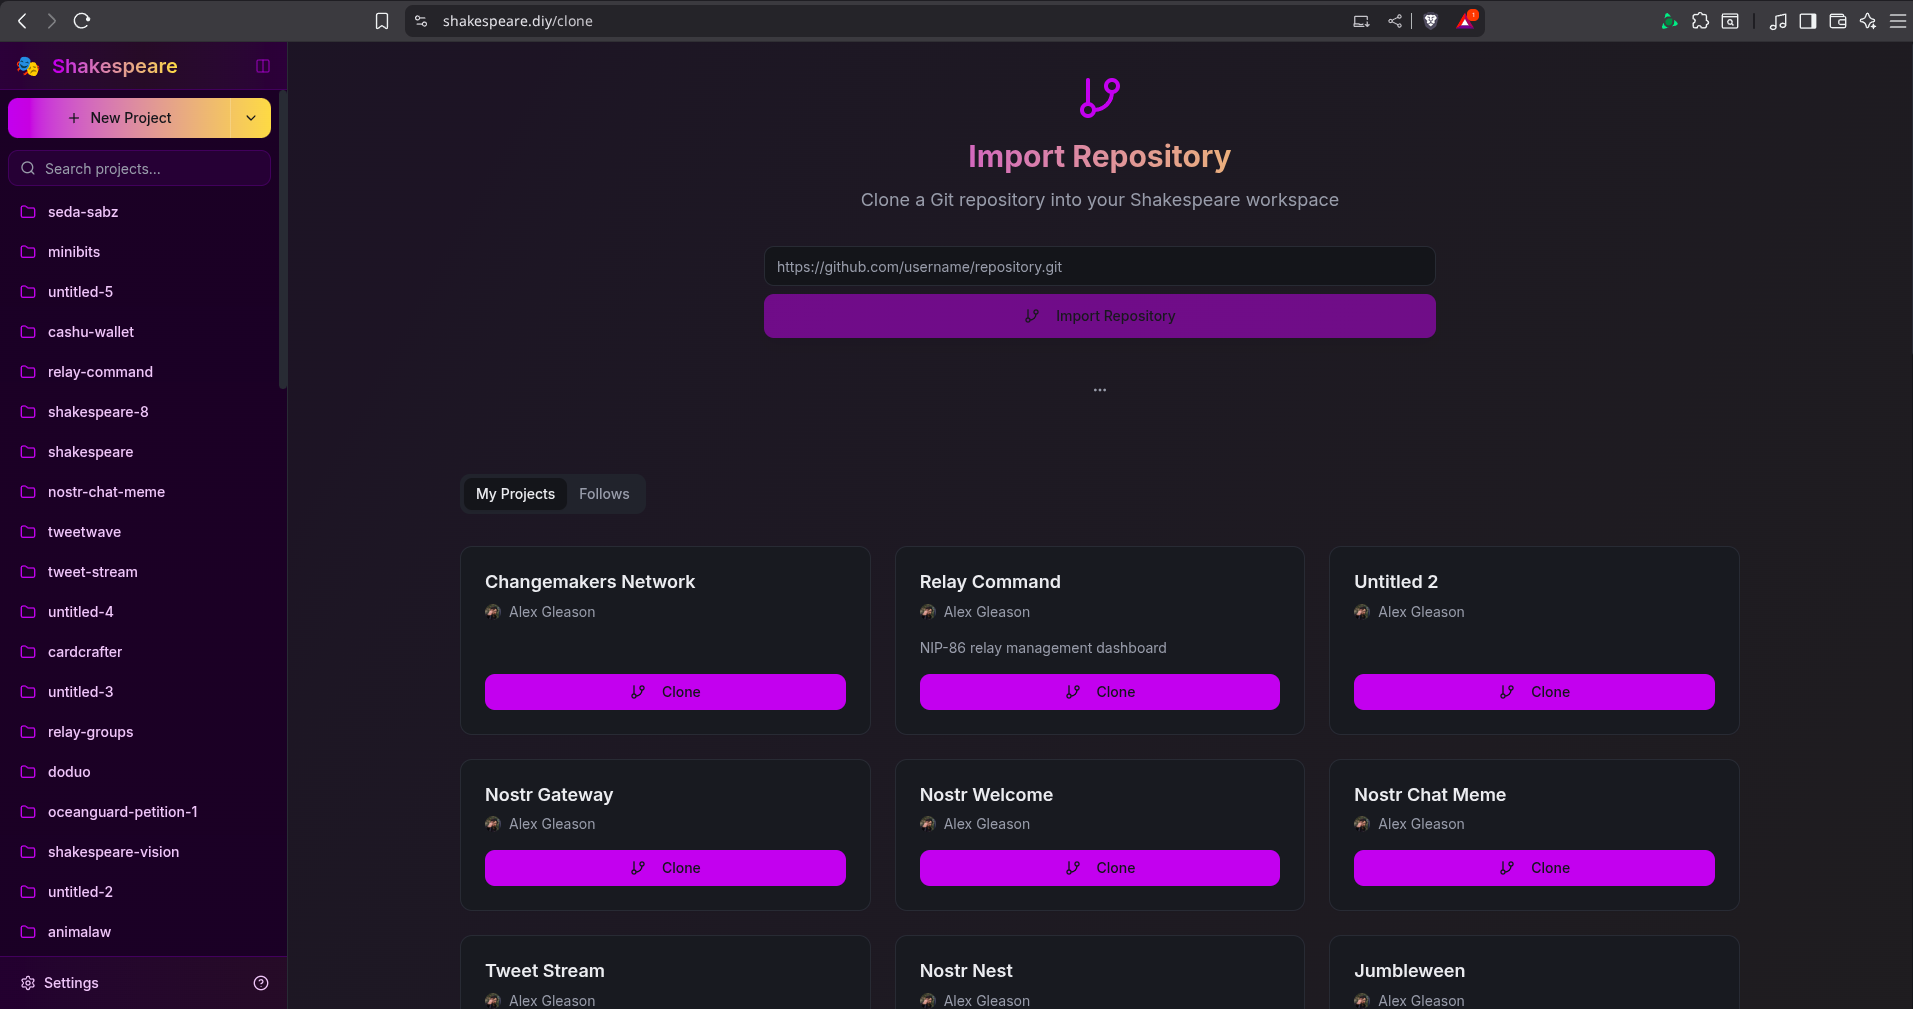Image resolution: width=1913 pixels, height=1009 pixels.
Task: Focus the Search projects field
Action: point(140,169)
